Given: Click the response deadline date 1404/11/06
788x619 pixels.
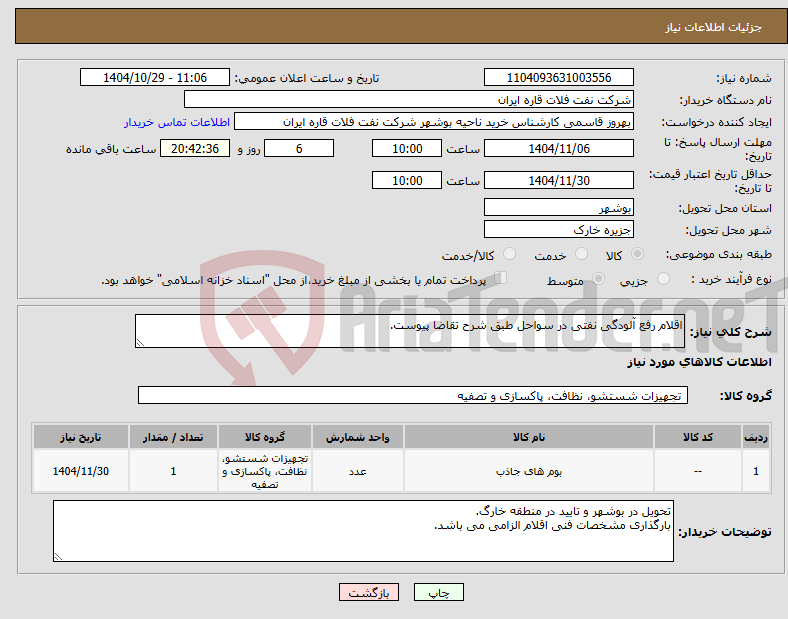Looking at the screenshot, I should tap(559, 149).
